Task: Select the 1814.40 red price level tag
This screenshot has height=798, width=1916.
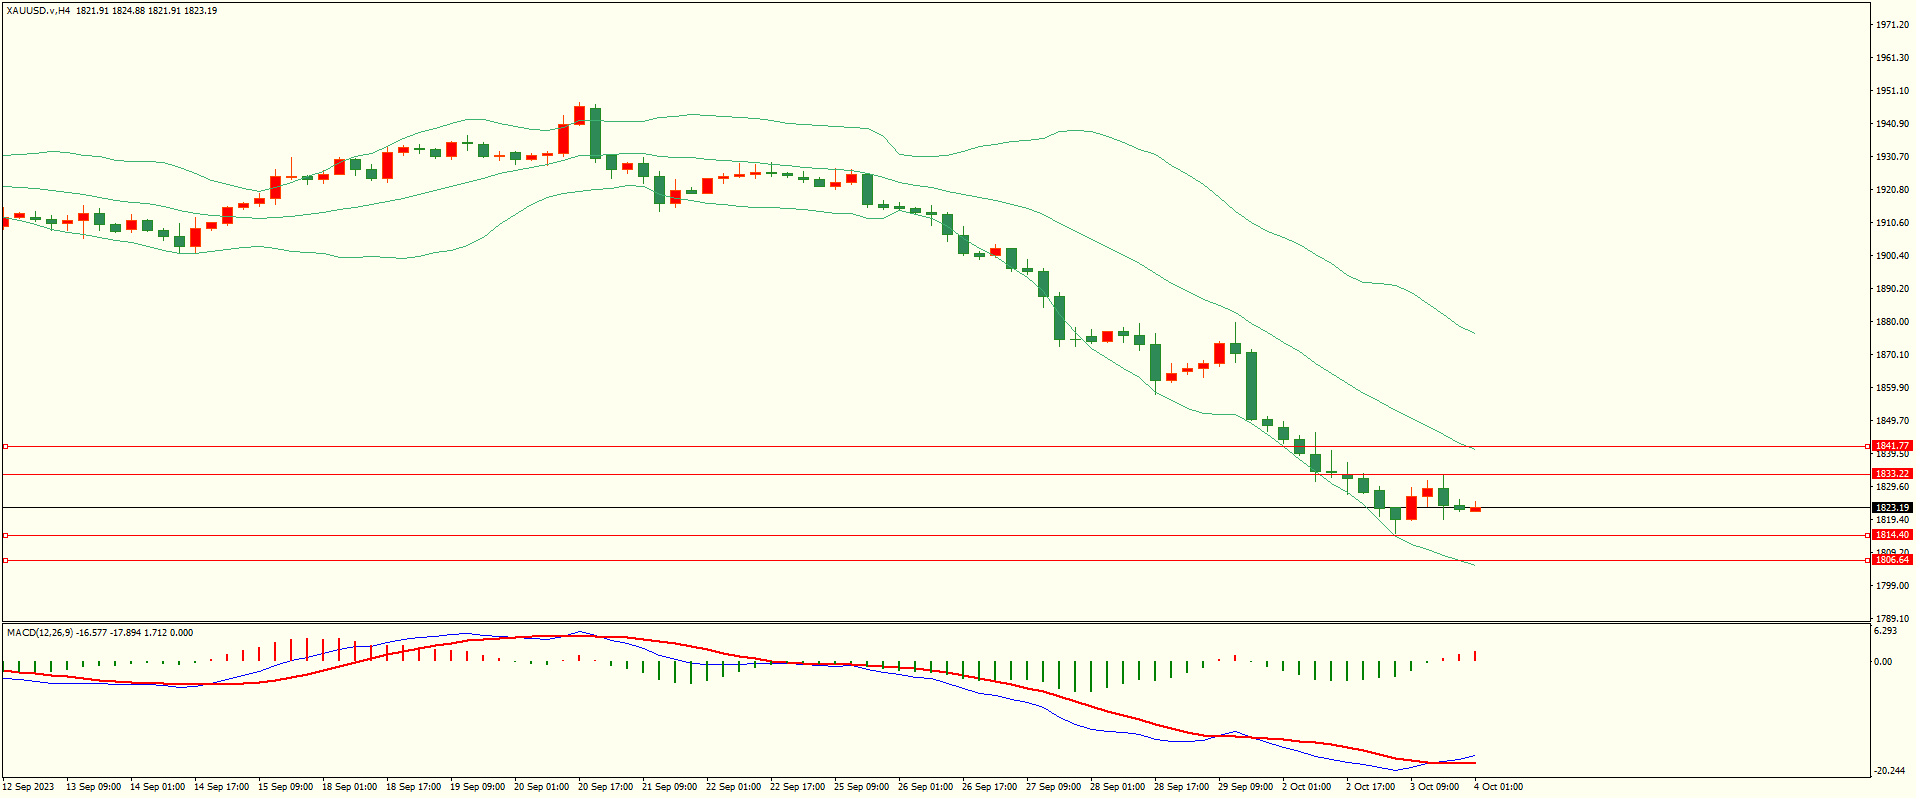Action: (1892, 535)
